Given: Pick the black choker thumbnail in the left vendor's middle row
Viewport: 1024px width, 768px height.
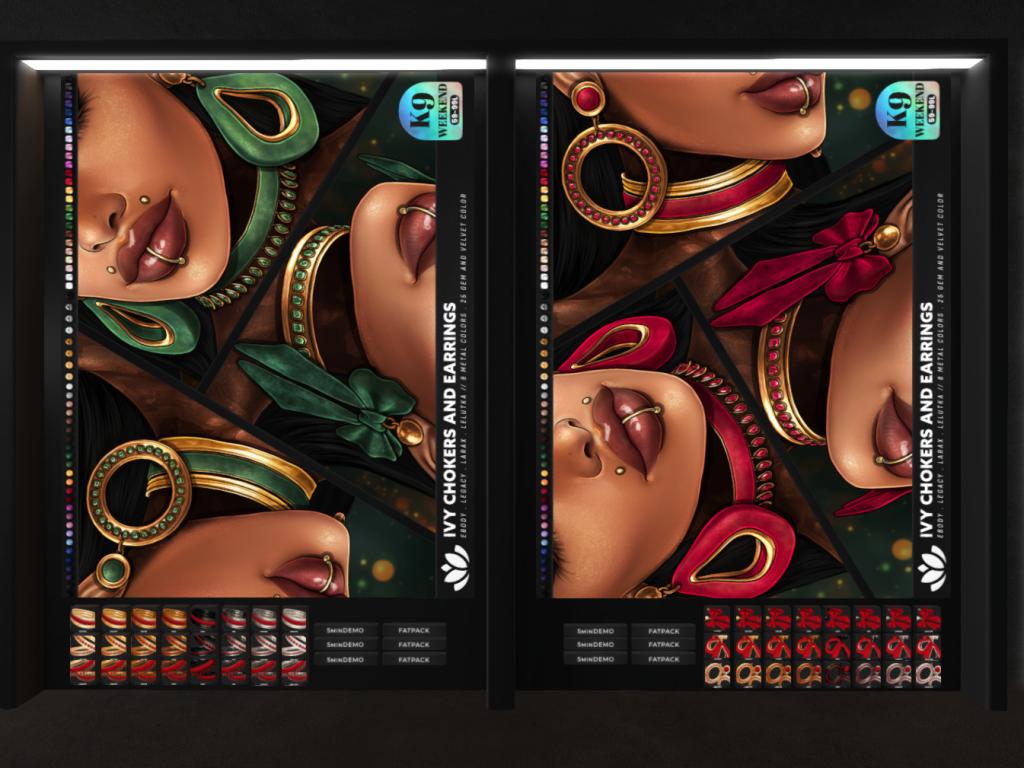Looking at the screenshot, I should point(204,645).
